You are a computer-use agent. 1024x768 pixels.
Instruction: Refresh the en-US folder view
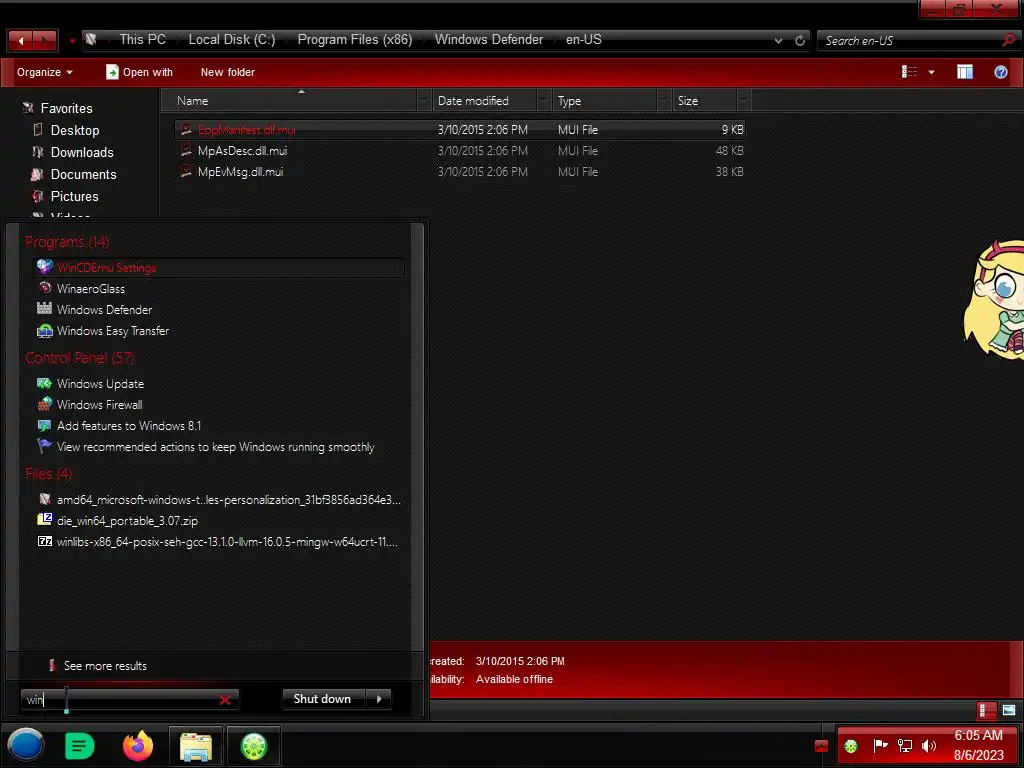[x=800, y=40]
